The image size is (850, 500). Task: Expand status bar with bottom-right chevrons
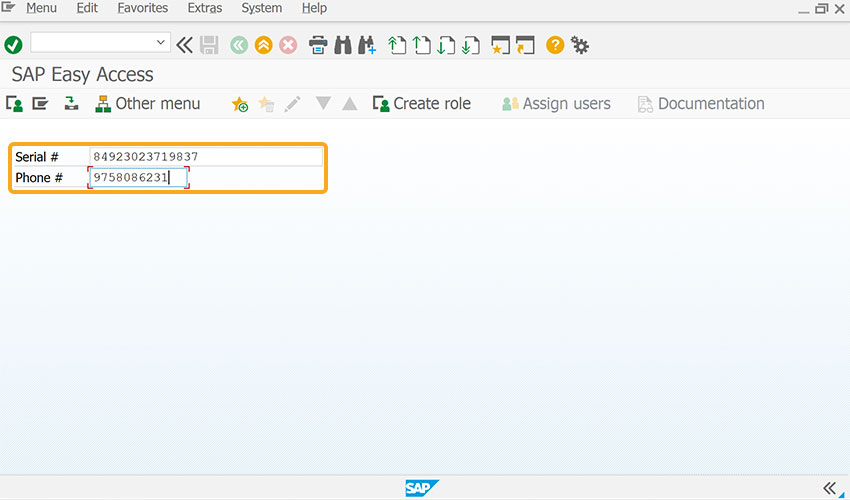tap(829, 488)
